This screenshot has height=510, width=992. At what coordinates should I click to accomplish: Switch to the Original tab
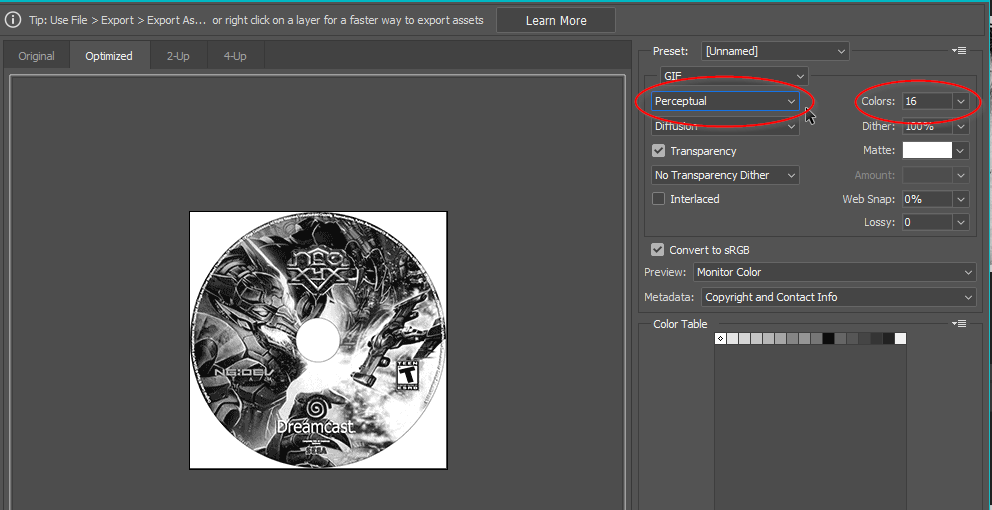pos(36,56)
